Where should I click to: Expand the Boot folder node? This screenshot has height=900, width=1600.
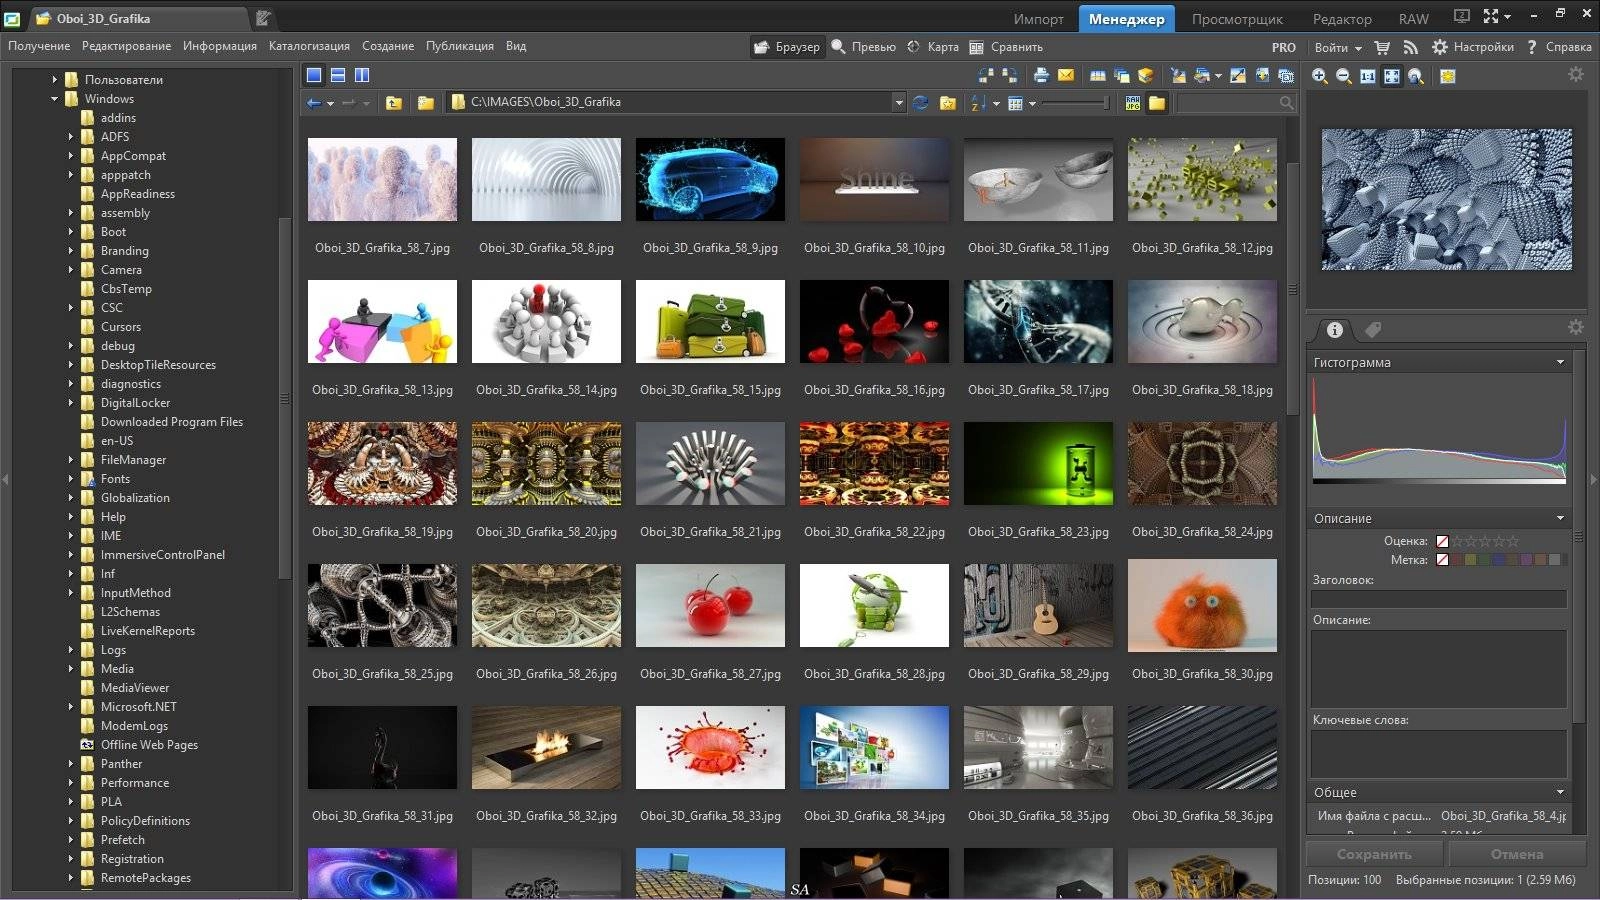coord(71,232)
